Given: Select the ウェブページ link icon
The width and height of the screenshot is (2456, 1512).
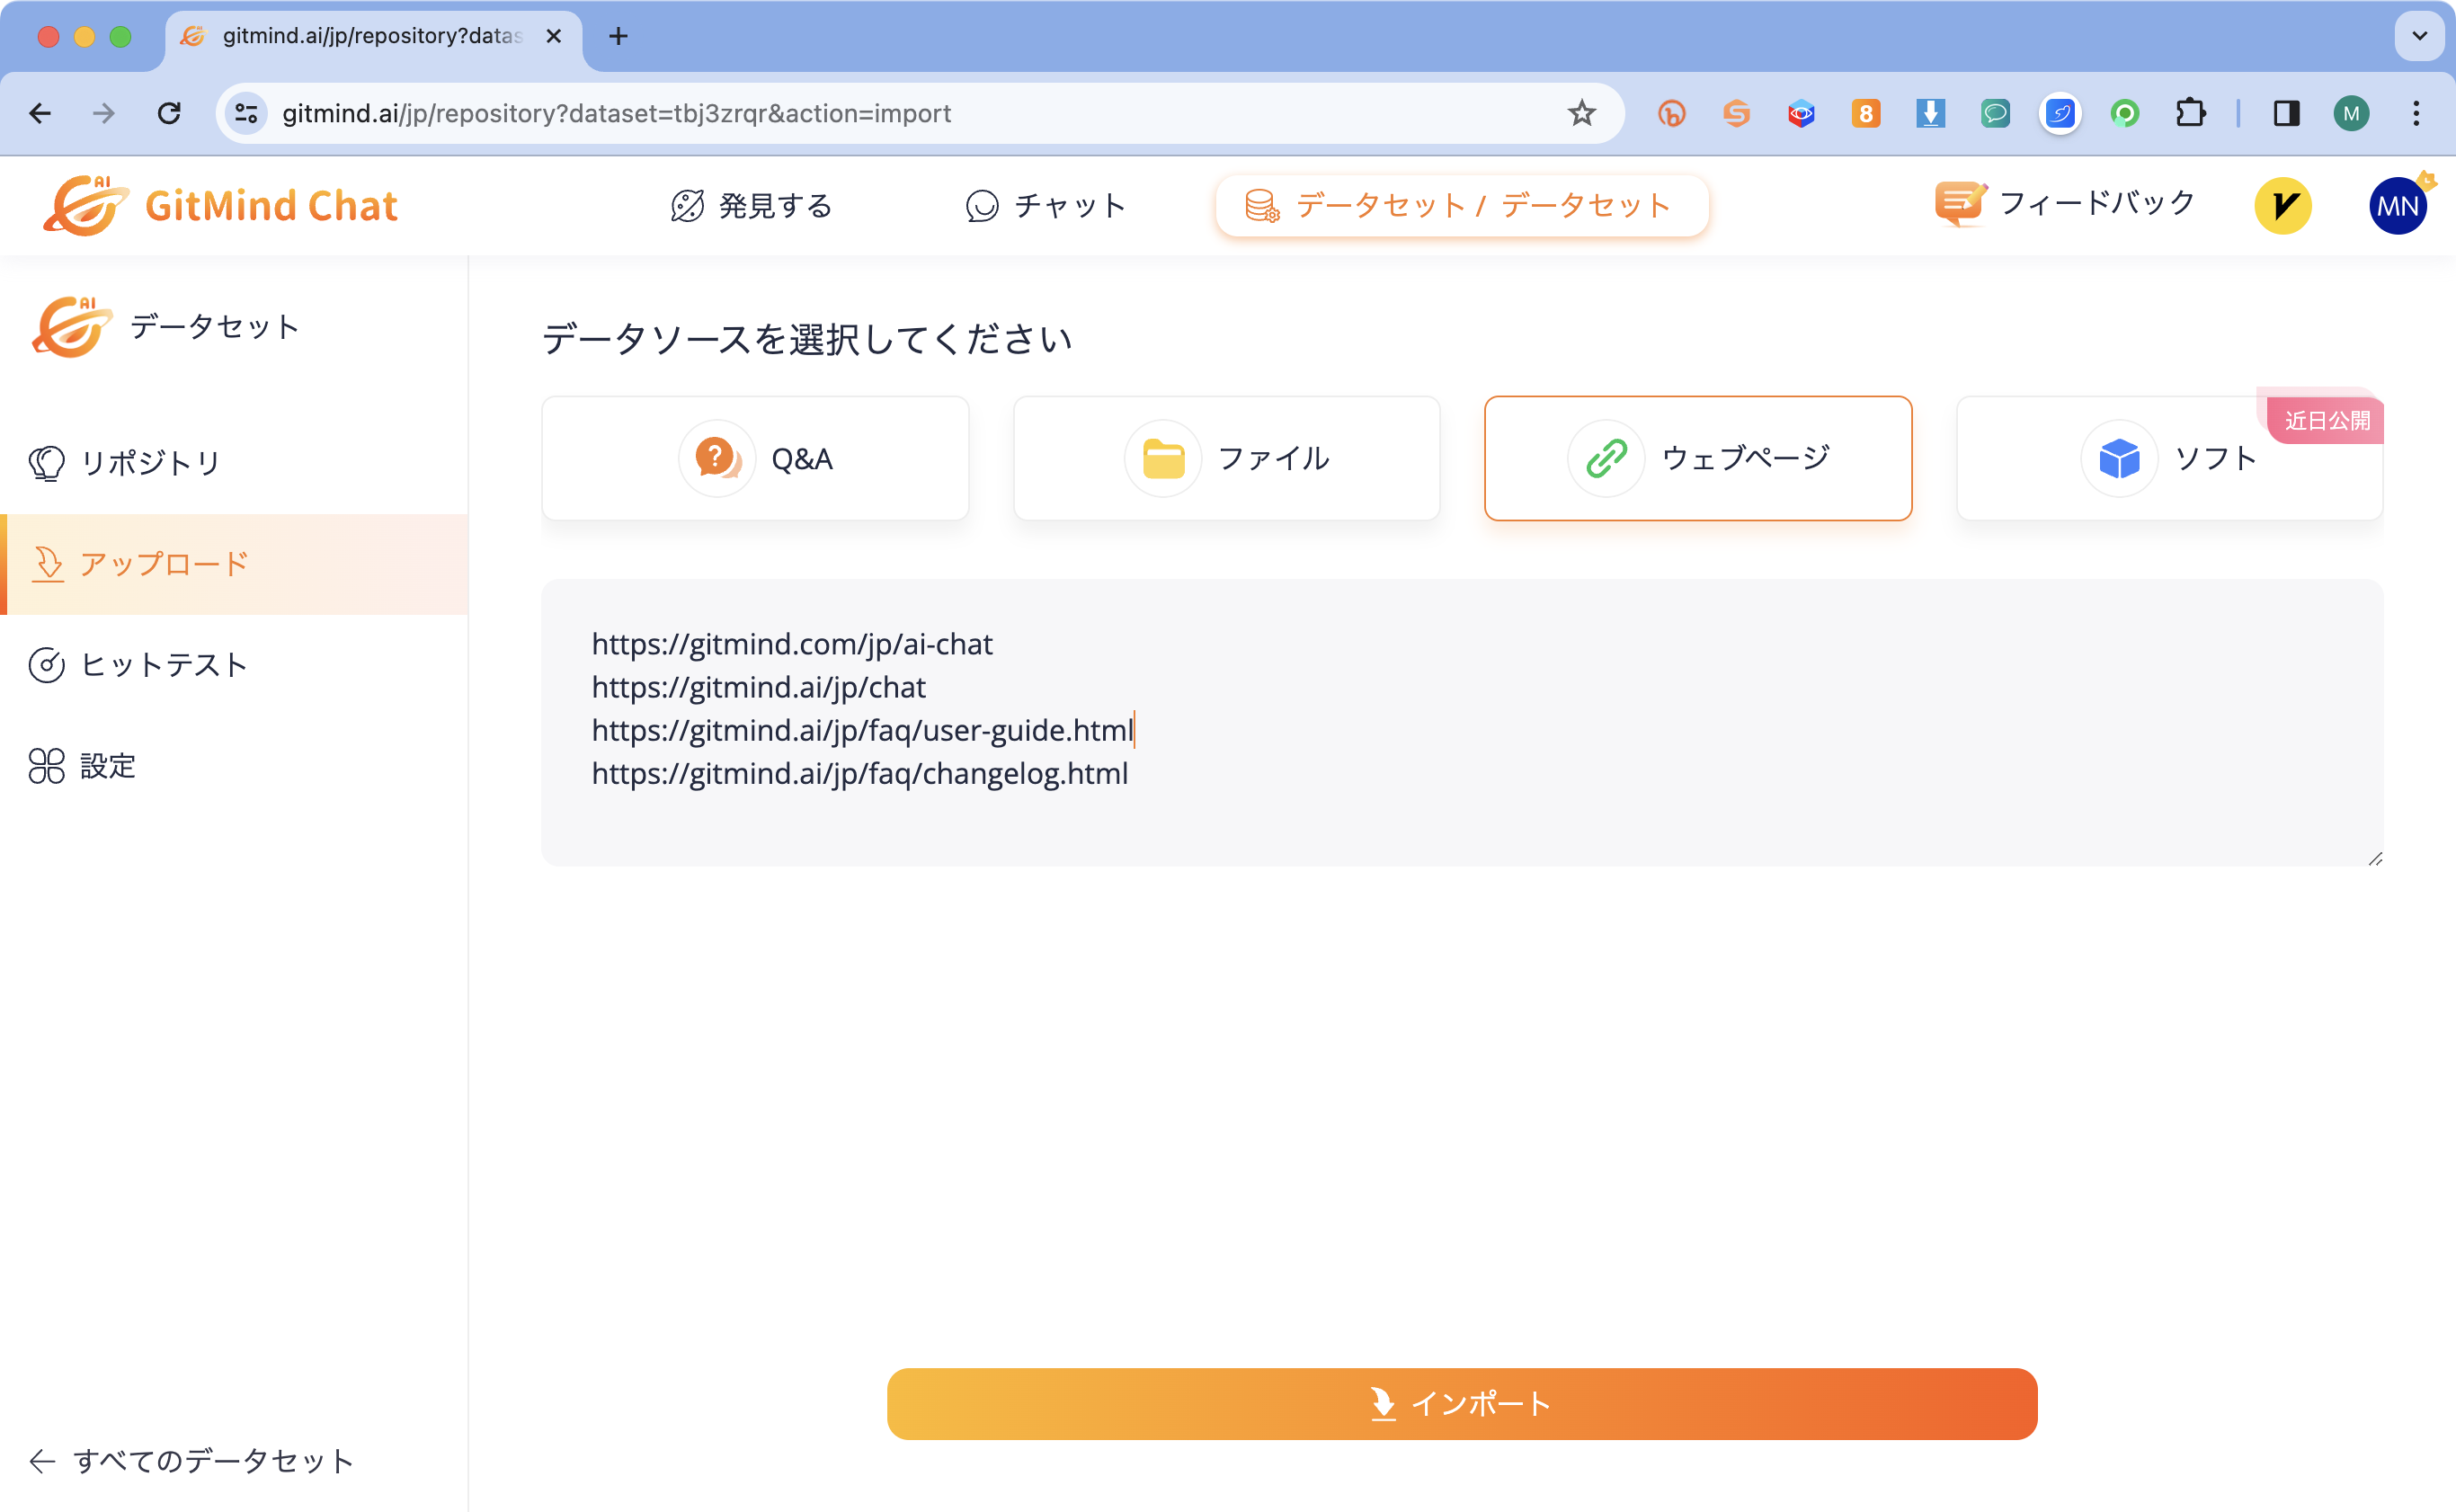Looking at the screenshot, I should [1604, 458].
